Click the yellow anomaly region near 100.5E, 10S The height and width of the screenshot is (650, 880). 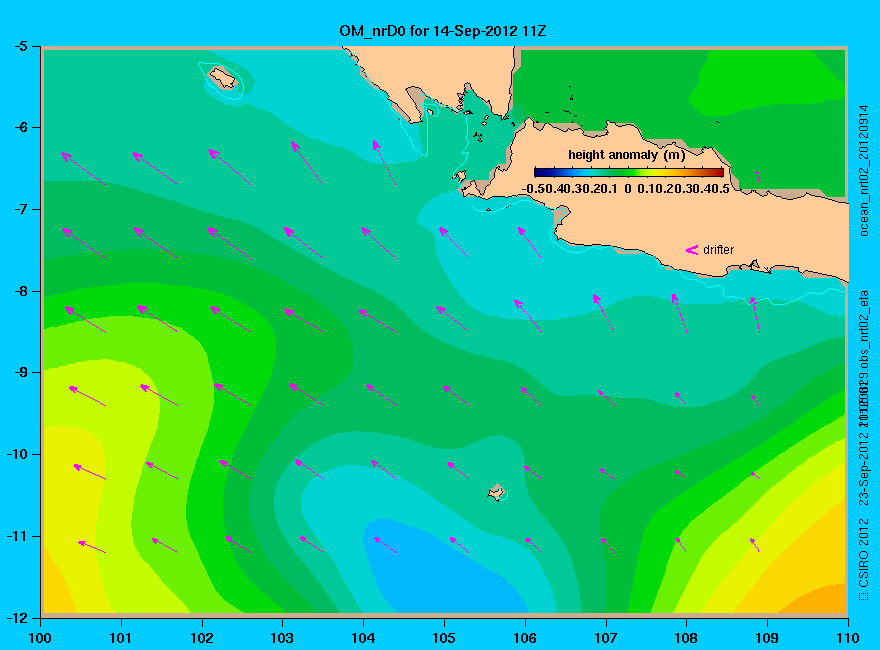tap(73, 516)
